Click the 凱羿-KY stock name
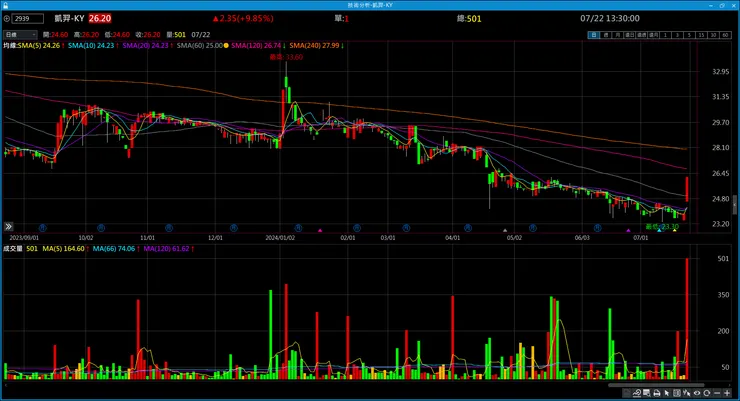This screenshot has width=740, height=401. [69, 19]
